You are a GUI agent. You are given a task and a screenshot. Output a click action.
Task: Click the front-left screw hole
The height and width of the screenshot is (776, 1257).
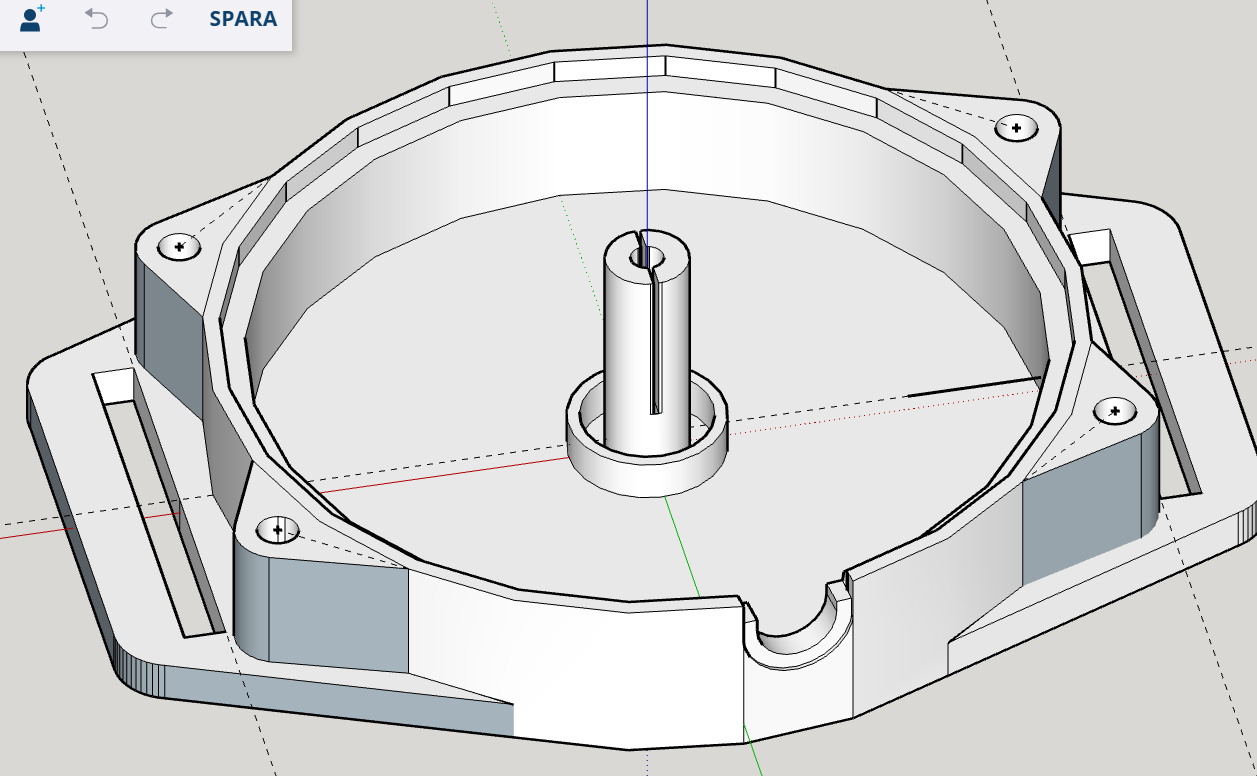click(x=277, y=529)
